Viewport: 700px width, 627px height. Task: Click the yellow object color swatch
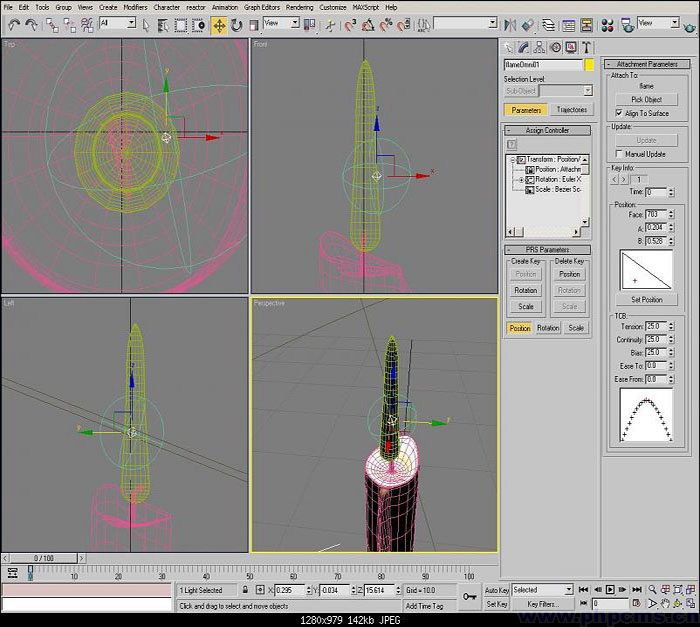click(589, 65)
